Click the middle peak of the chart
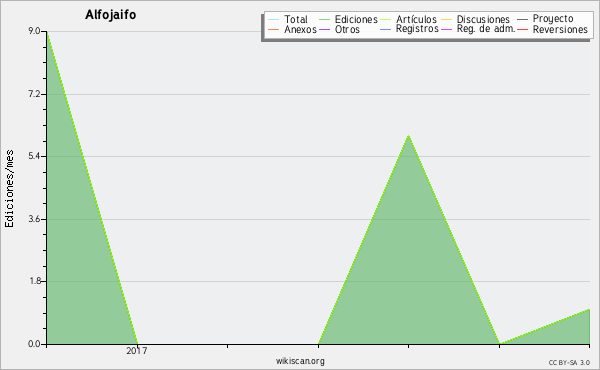The width and height of the screenshot is (600, 370). point(409,136)
